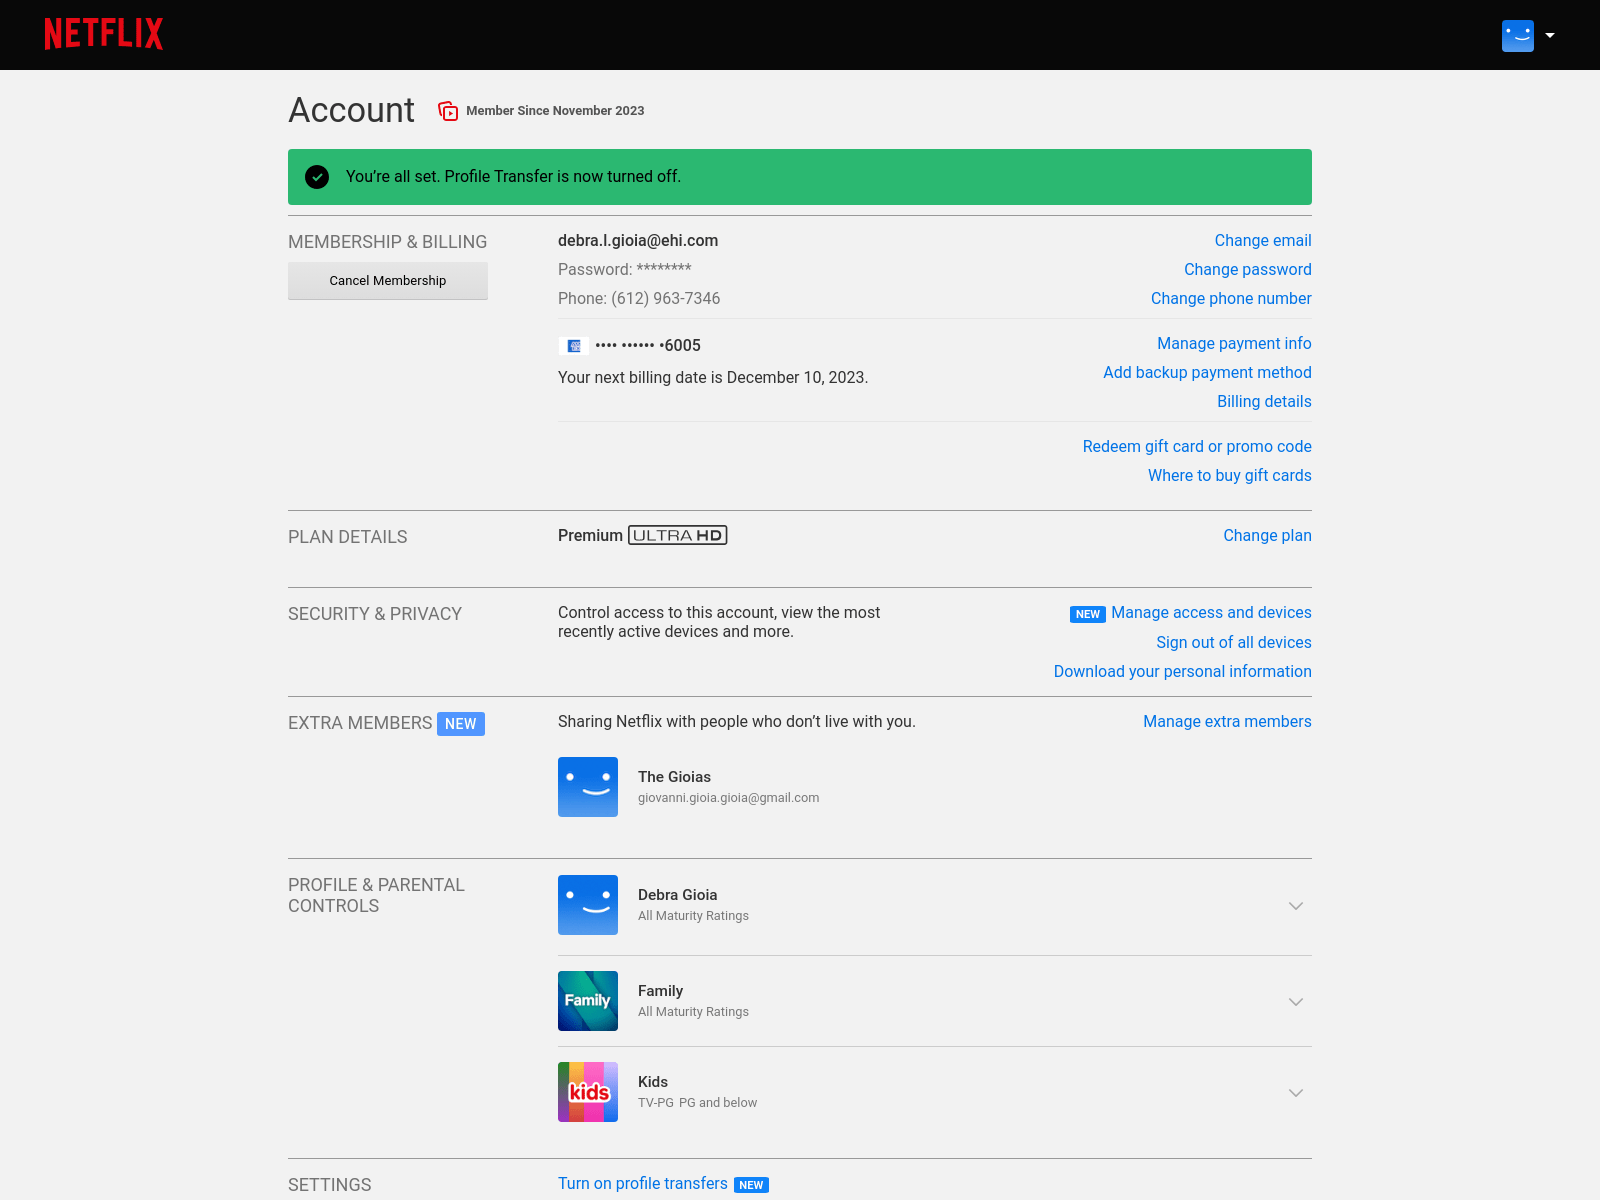Open the profile avatar menu in header
Image resolution: width=1600 pixels, height=1200 pixels.
pyautogui.click(x=1518, y=36)
